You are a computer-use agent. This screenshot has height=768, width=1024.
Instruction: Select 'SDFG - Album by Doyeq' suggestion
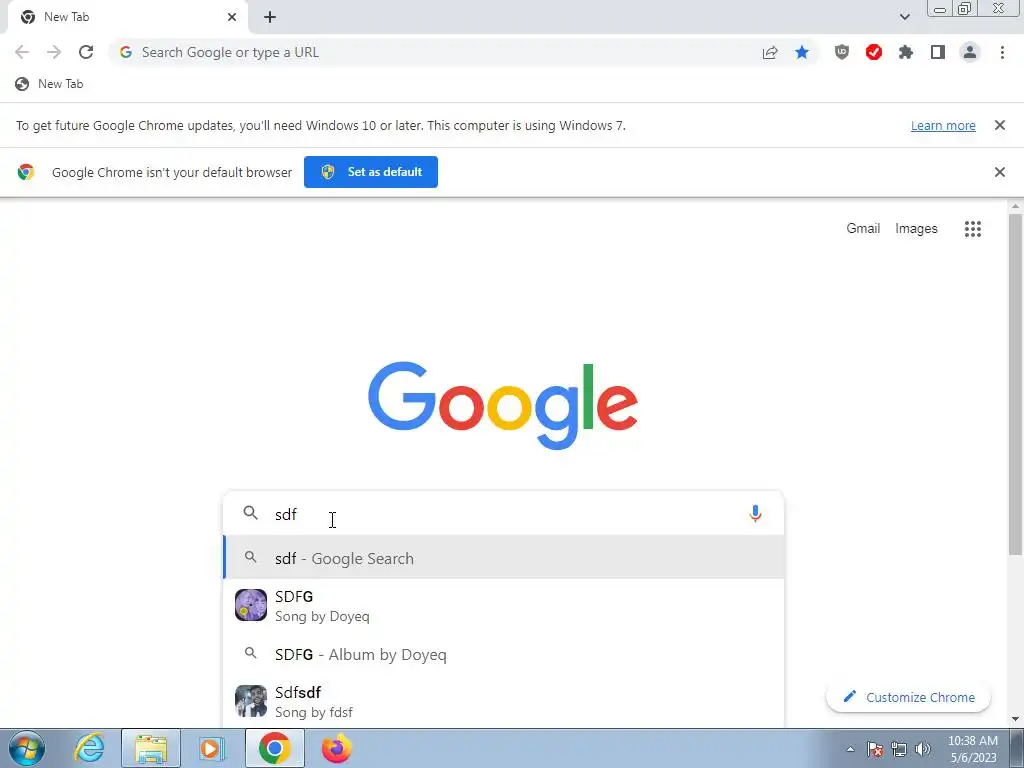tap(504, 654)
